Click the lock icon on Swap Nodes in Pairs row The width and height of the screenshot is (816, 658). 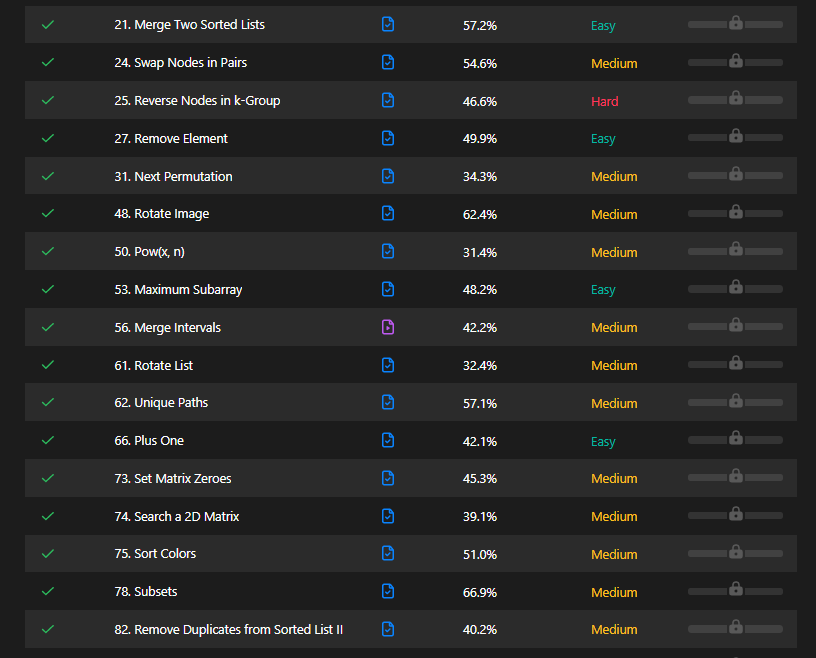tap(735, 61)
